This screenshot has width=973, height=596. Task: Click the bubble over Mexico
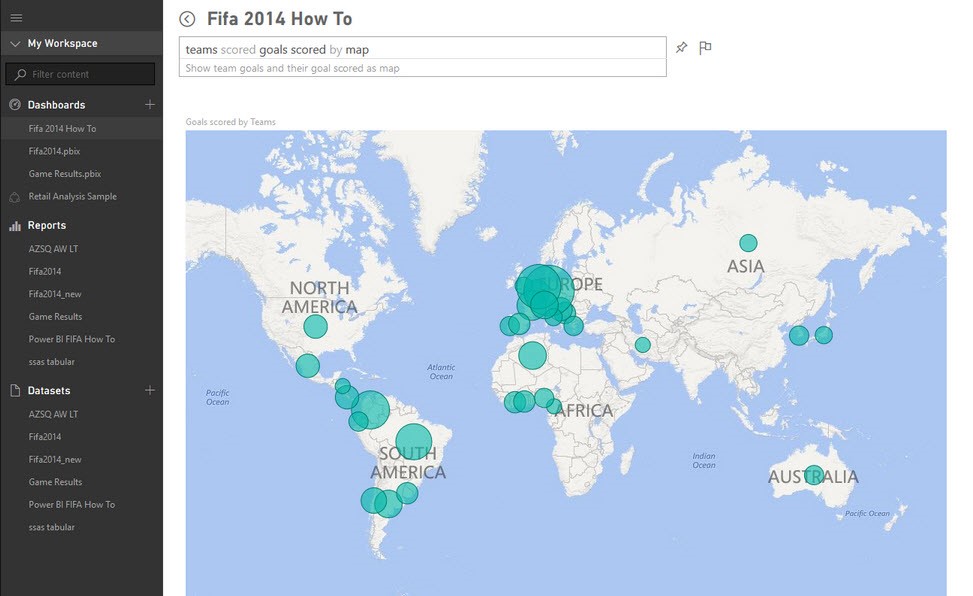click(307, 366)
